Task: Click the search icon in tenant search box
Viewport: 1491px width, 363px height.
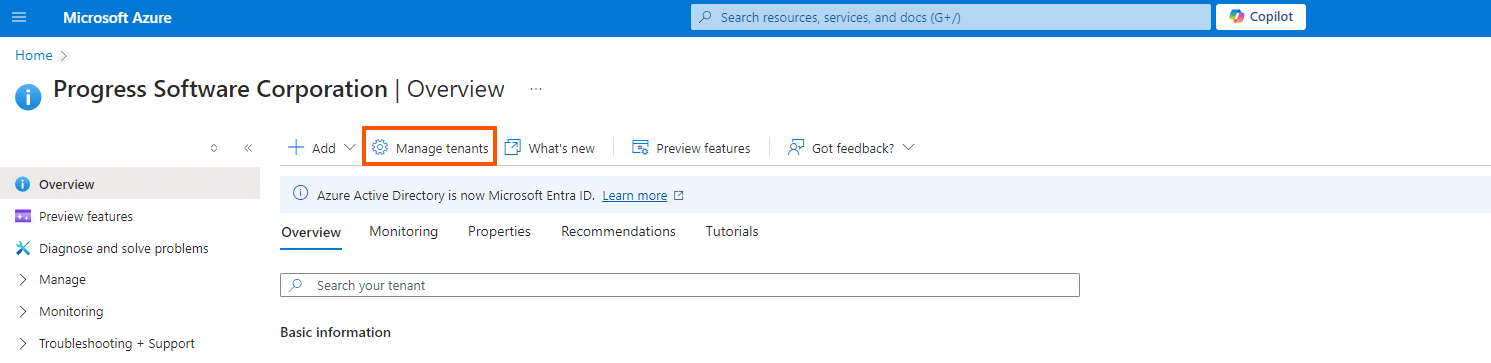Action: [x=296, y=285]
